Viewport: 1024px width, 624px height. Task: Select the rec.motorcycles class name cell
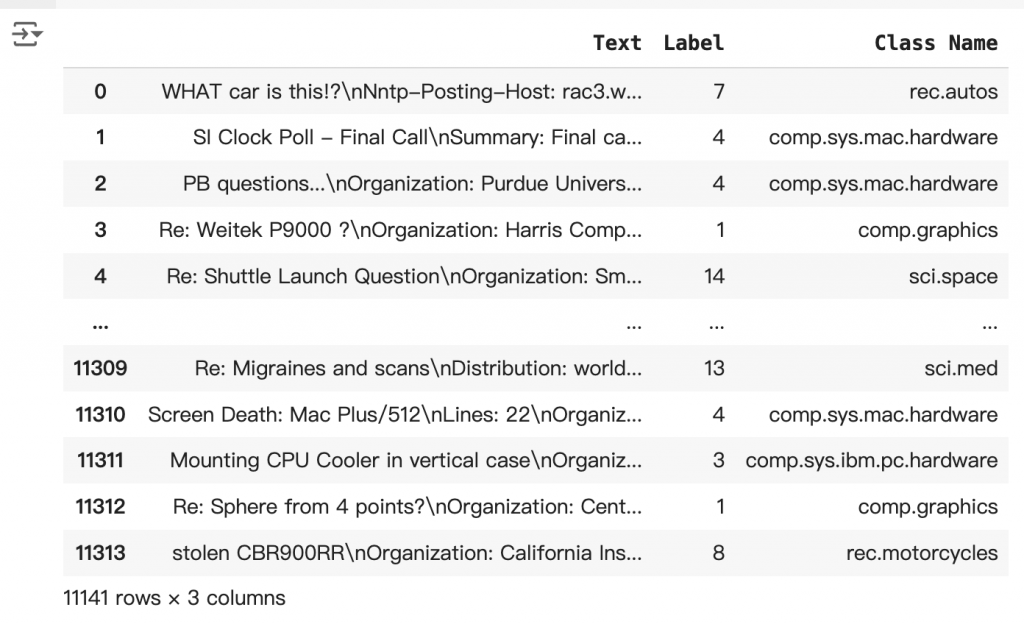click(x=921, y=553)
